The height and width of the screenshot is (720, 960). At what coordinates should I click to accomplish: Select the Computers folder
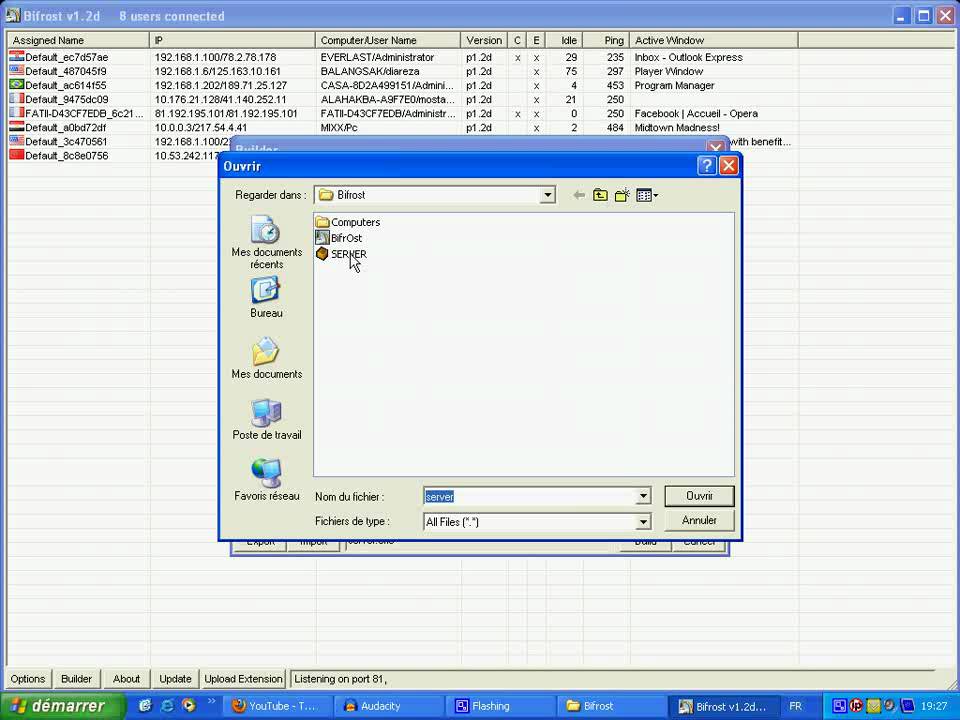pos(348,222)
